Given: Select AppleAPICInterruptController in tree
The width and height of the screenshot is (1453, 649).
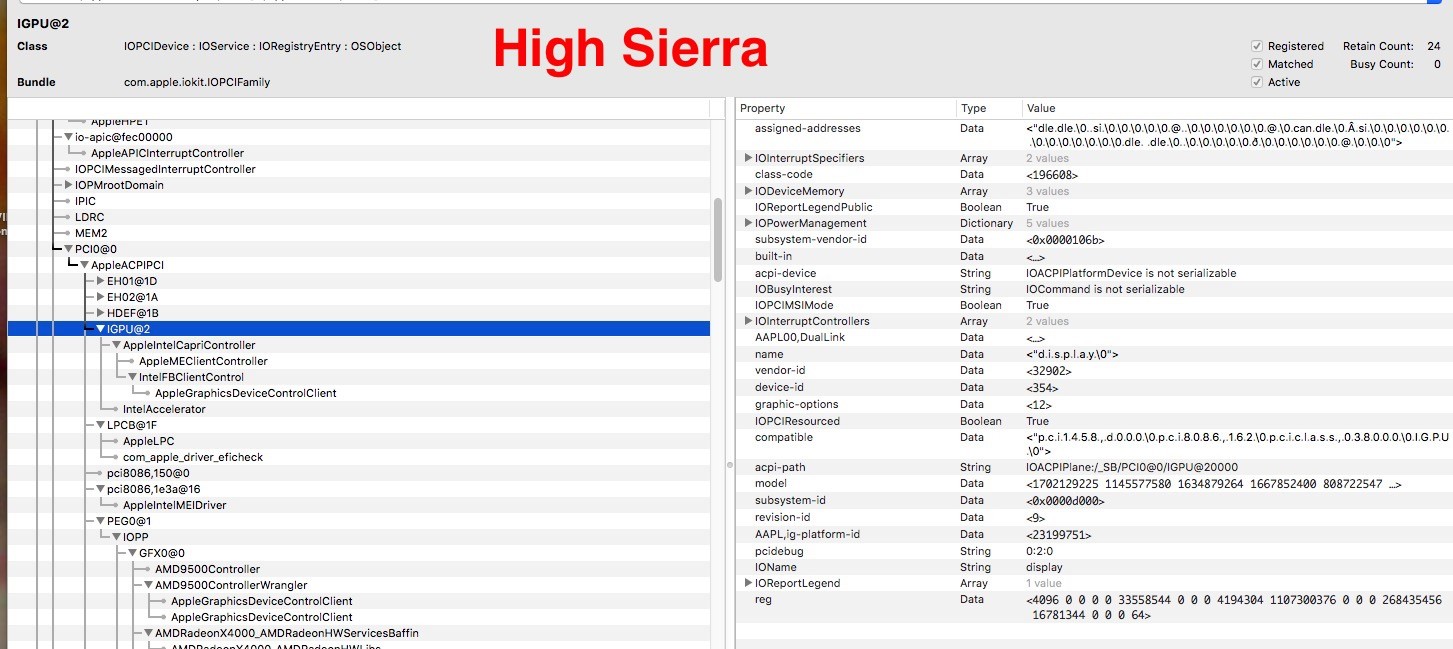Looking at the screenshot, I should 167,153.
